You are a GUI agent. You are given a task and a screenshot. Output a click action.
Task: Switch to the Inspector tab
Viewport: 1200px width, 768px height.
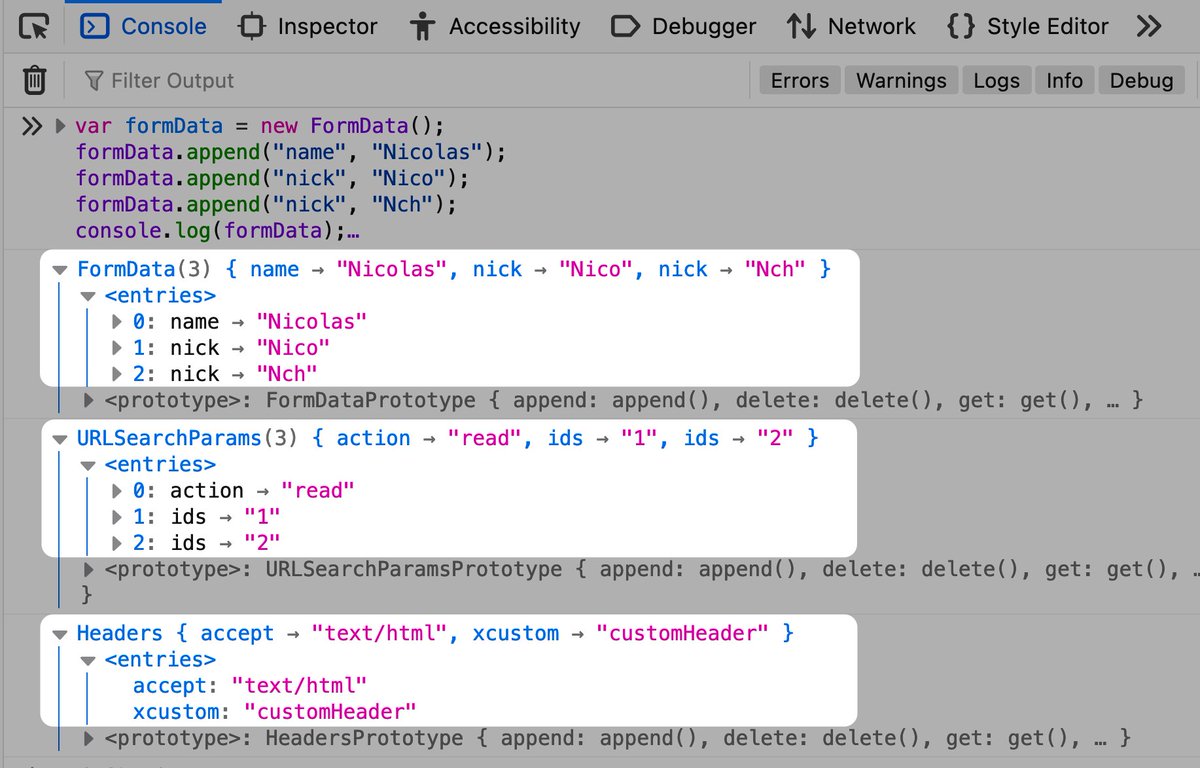click(x=307, y=26)
